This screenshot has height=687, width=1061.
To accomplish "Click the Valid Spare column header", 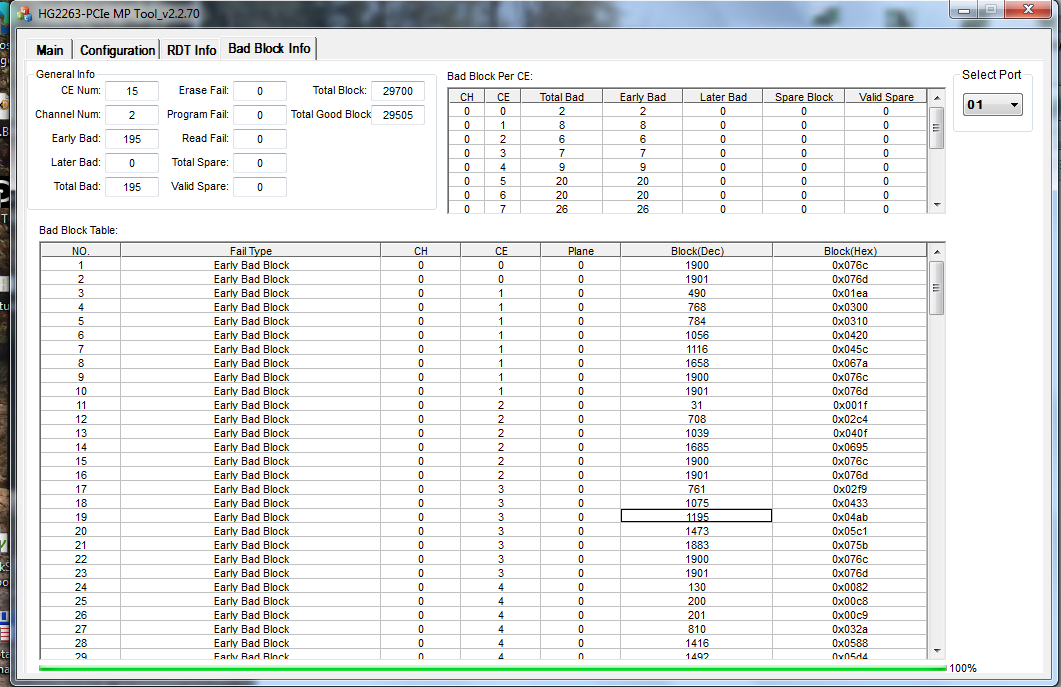I will click(886, 97).
